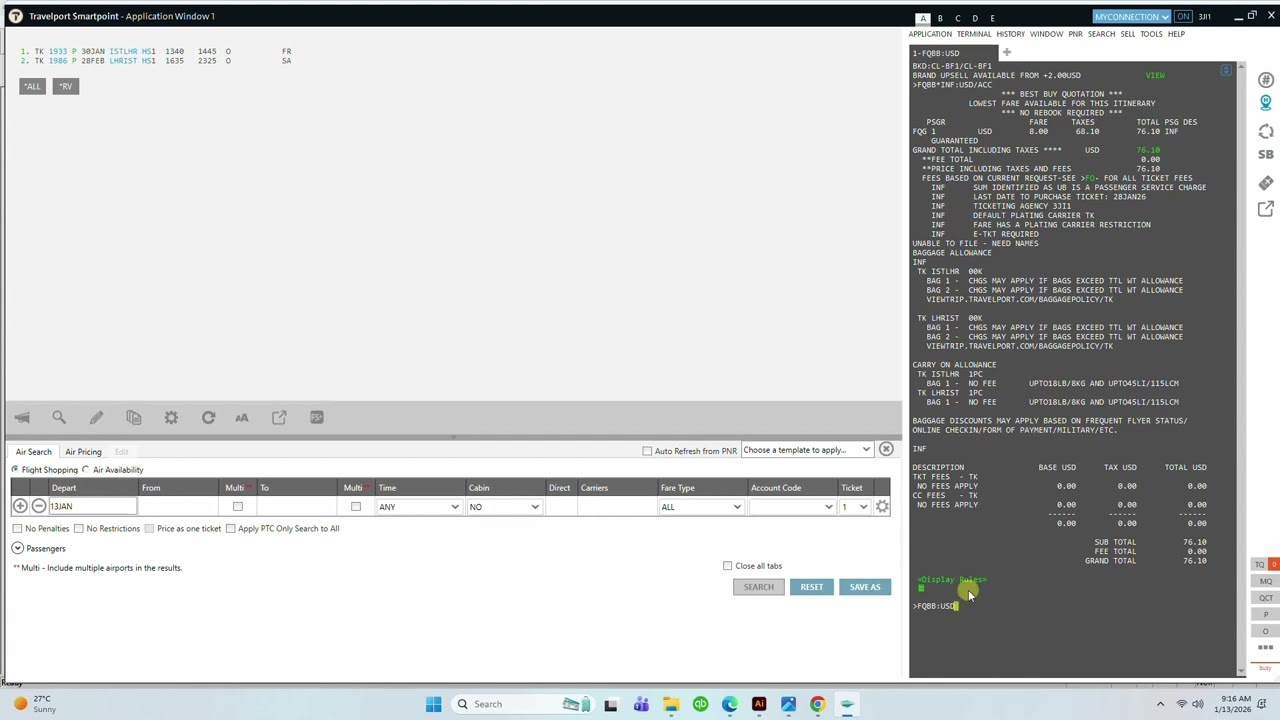Open the PNR menu
1280x720 pixels.
1075,34
